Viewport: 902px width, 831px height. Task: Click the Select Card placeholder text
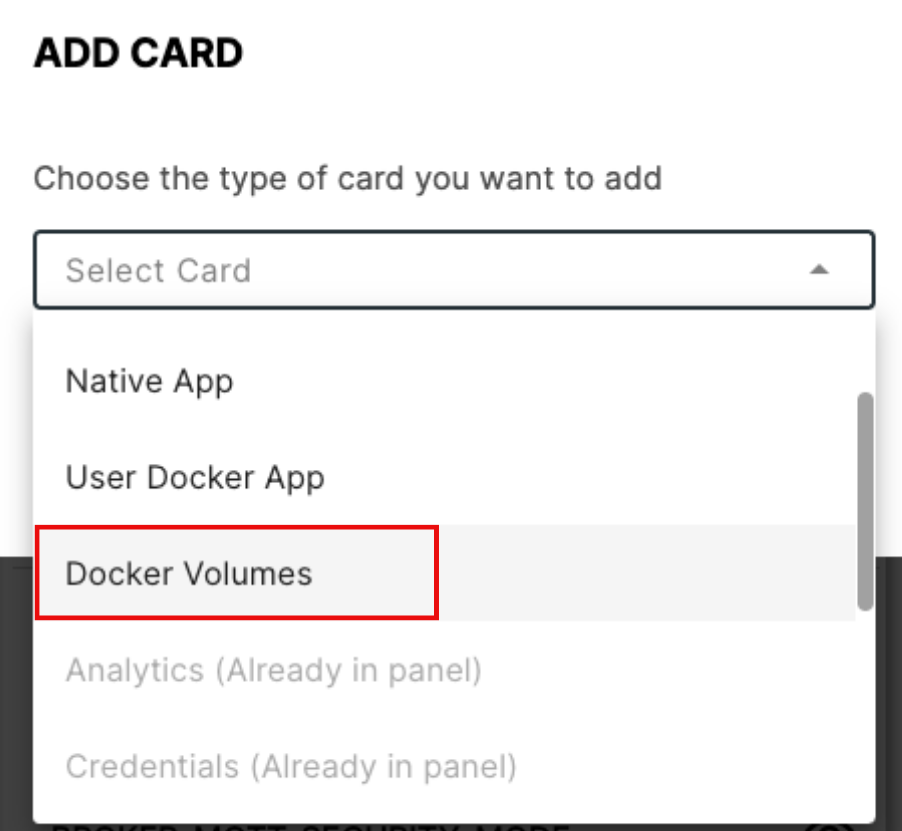158,270
